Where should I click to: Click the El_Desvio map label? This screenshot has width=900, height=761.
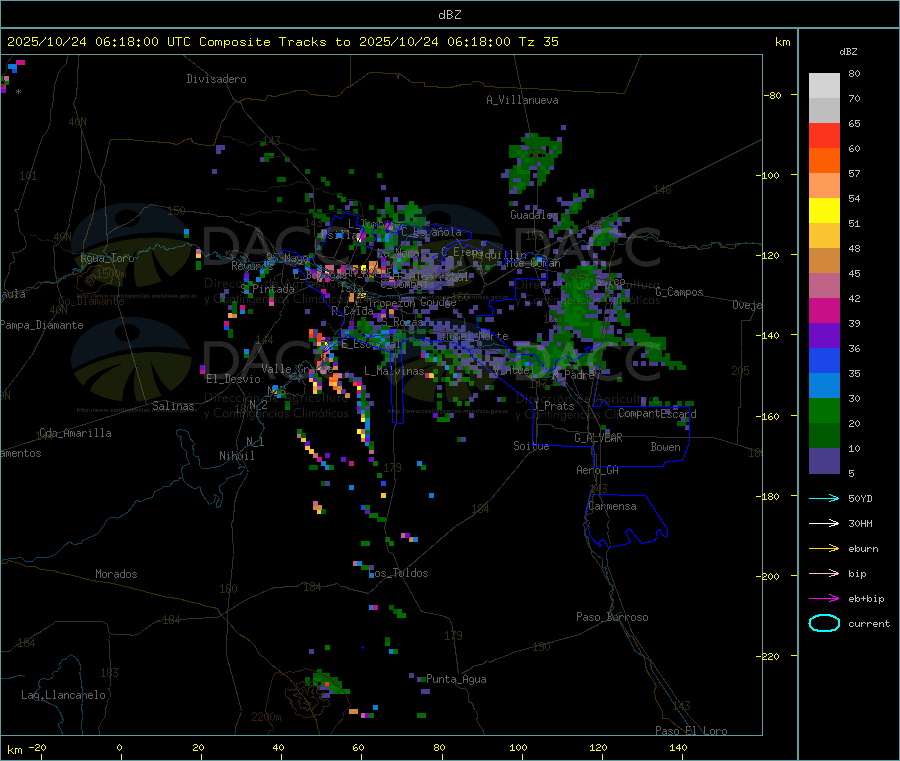pos(233,379)
